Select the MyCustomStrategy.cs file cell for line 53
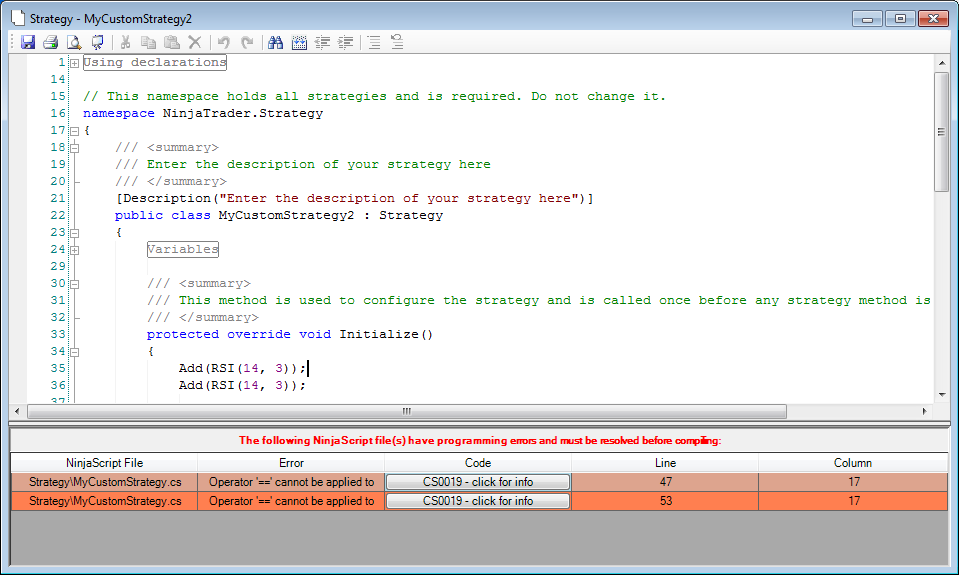 click(x=105, y=501)
